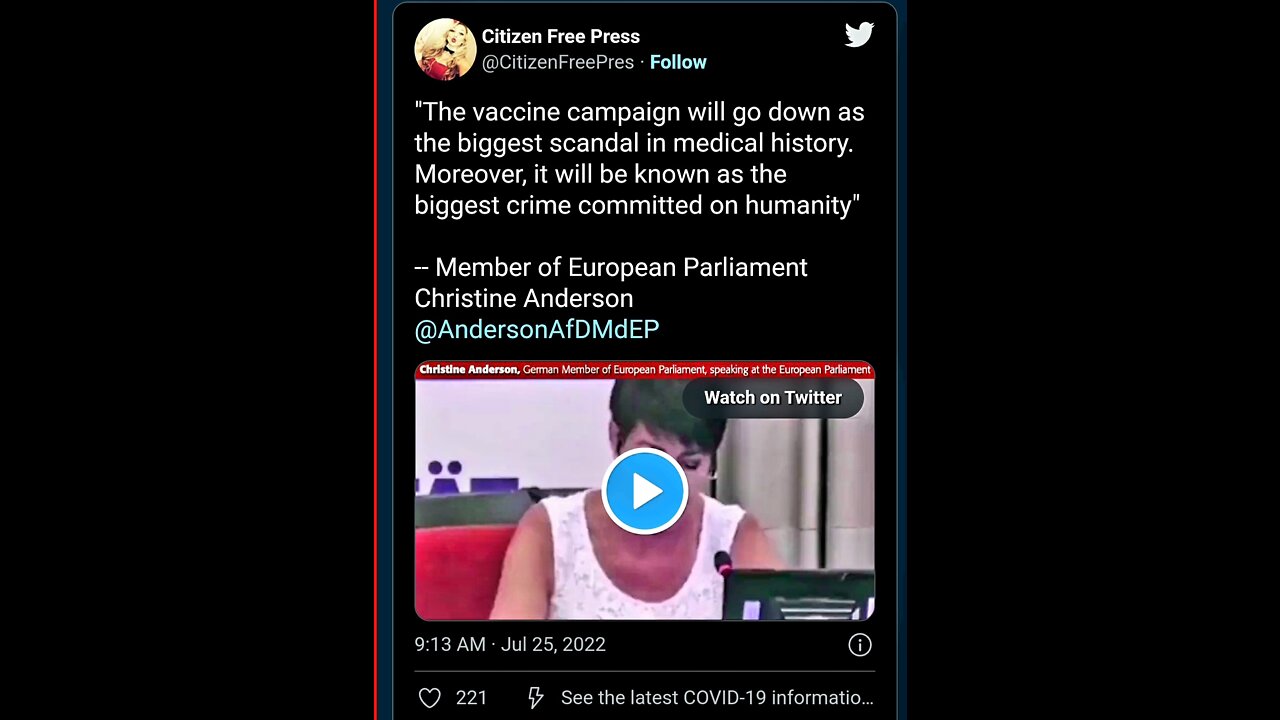1280x720 pixels.
Task: Open the Citizen Free Press profile avatar
Action: tap(445, 49)
